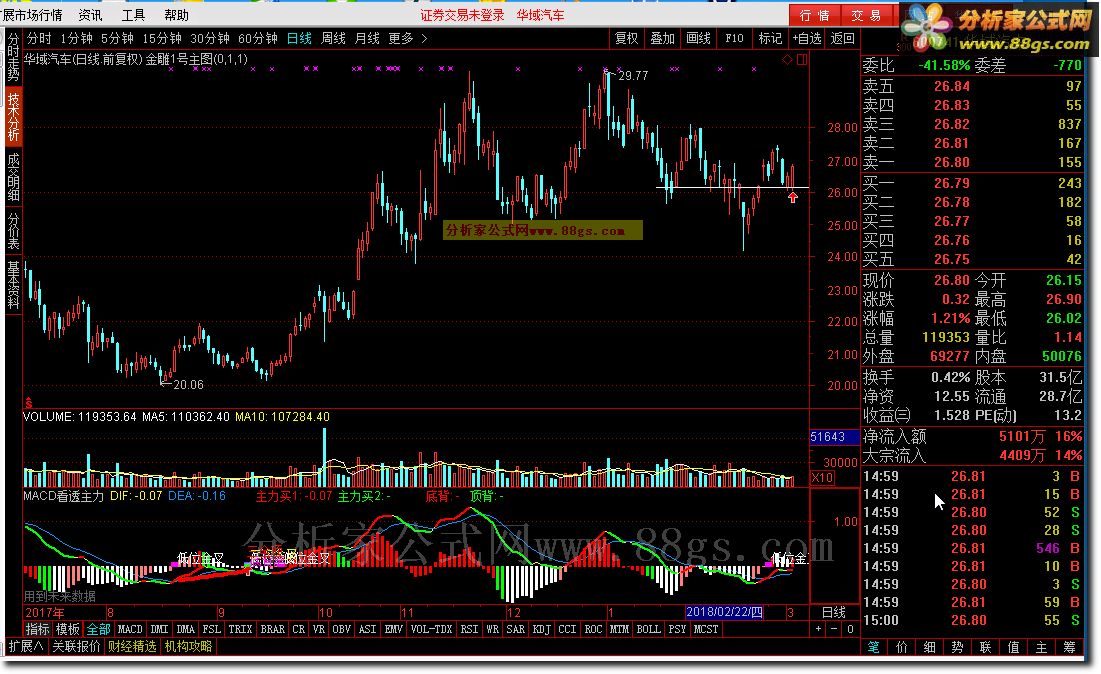Open the 帮助 menu
The height and width of the screenshot is (674, 1101).
point(176,15)
